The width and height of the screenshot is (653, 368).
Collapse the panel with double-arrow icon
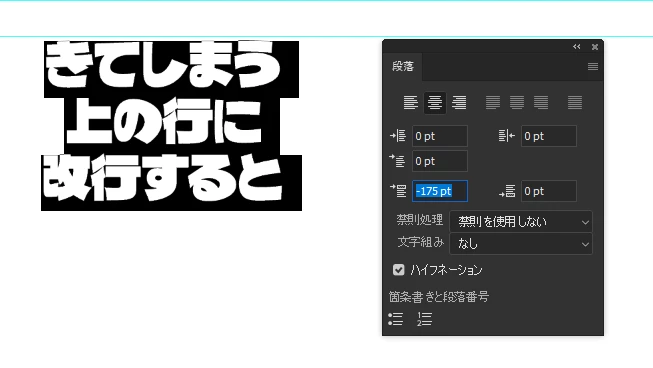point(577,47)
